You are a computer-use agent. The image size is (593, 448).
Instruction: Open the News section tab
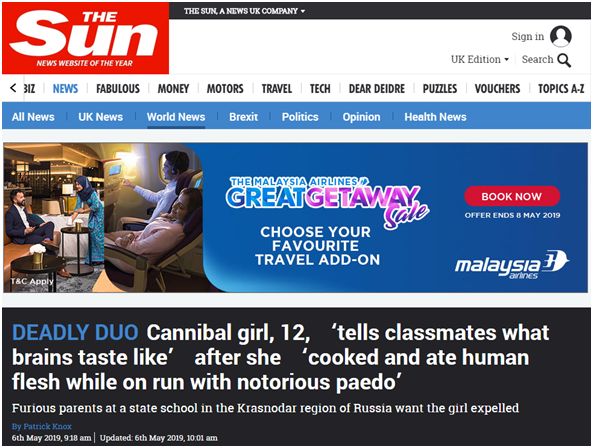(x=65, y=88)
